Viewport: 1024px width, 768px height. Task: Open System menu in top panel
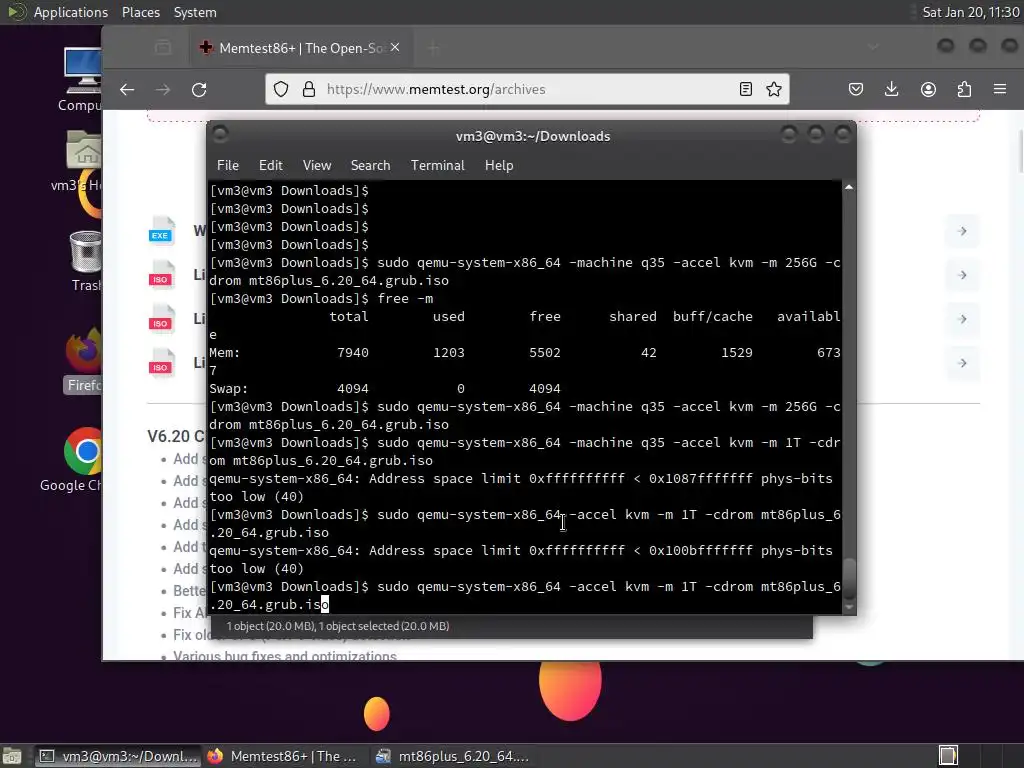(195, 12)
